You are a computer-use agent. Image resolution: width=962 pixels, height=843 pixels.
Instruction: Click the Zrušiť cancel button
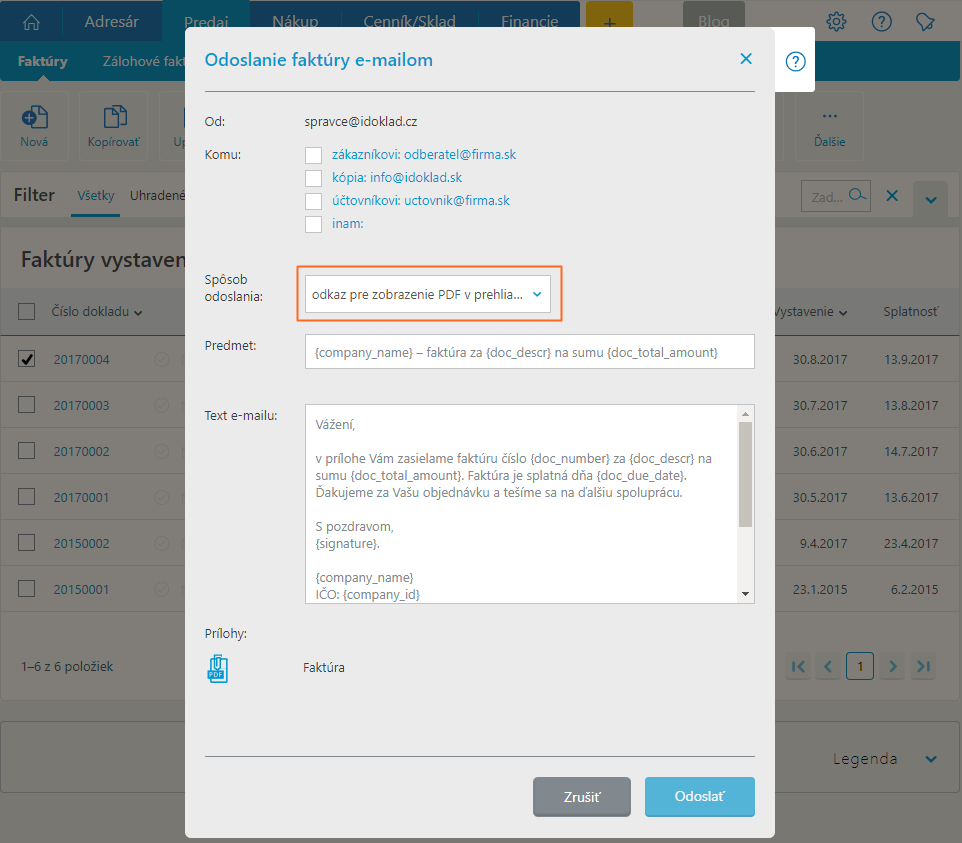[x=581, y=797]
